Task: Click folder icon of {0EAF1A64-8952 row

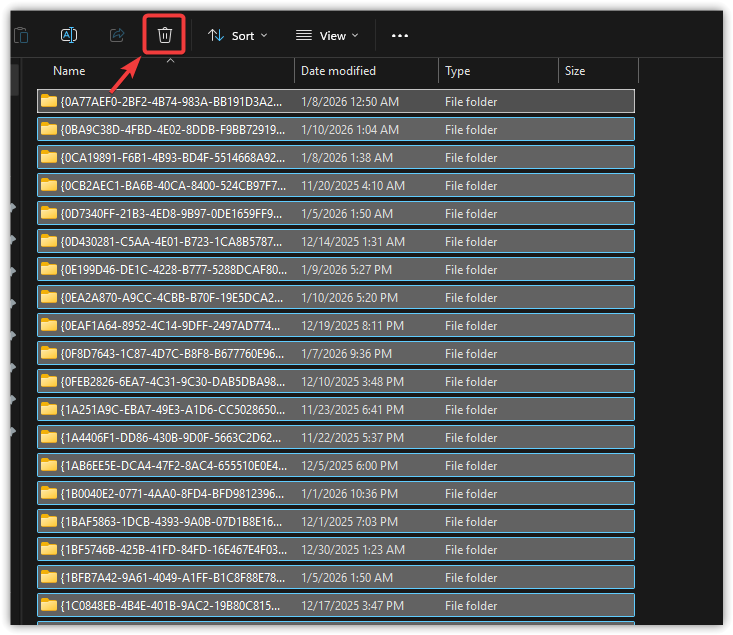Action: [49, 325]
